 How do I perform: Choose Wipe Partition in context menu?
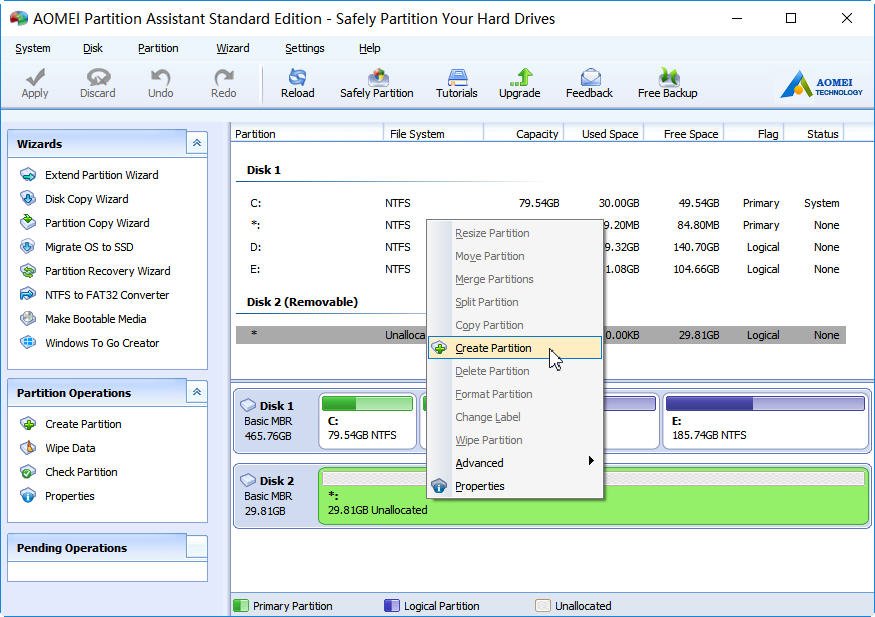tap(515, 440)
